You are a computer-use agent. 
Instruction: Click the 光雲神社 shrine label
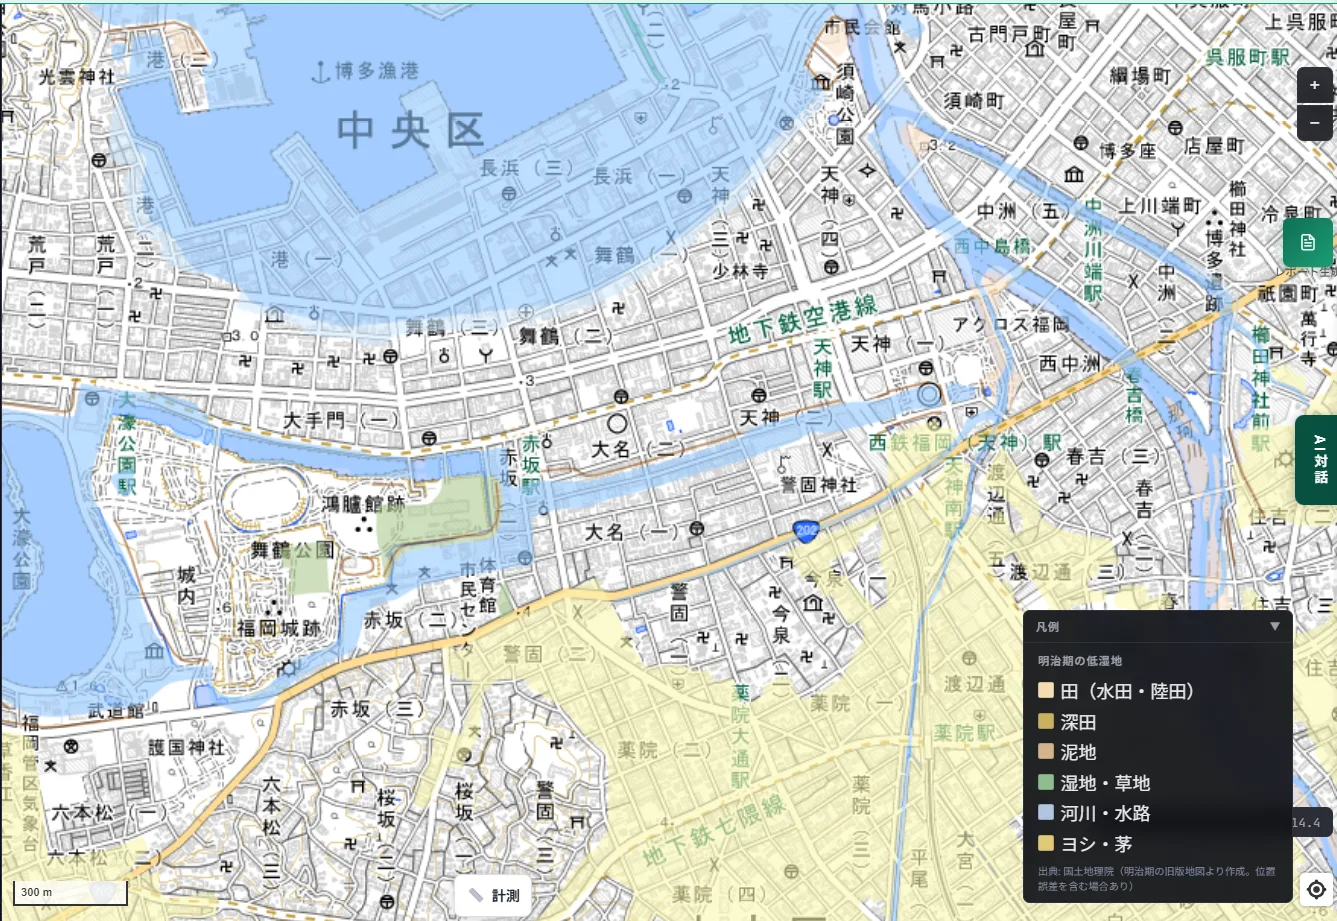click(77, 76)
